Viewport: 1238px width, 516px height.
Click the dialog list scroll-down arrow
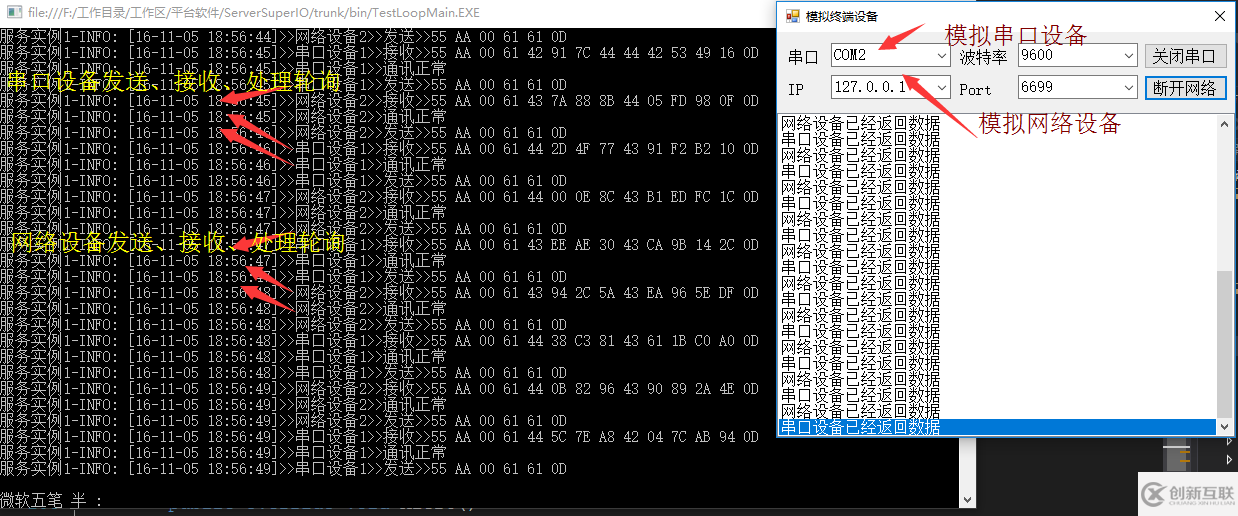click(x=1225, y=427)
